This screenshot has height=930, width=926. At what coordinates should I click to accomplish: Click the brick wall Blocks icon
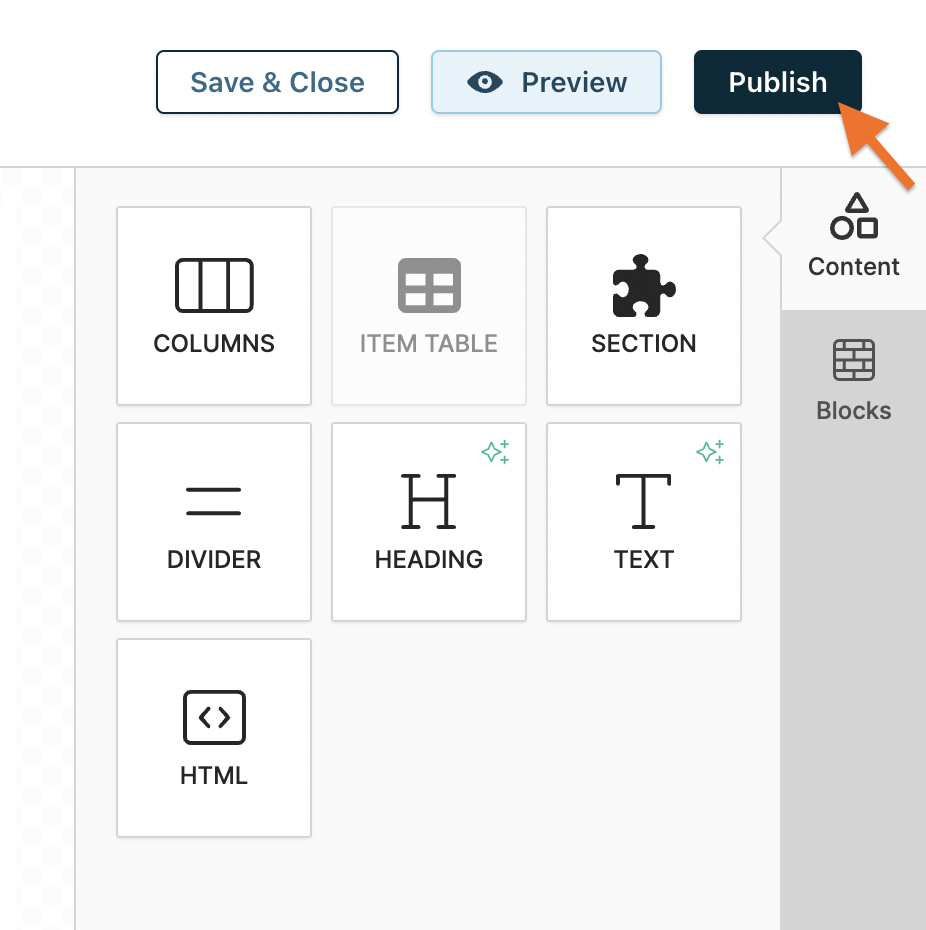pos(854,361)
